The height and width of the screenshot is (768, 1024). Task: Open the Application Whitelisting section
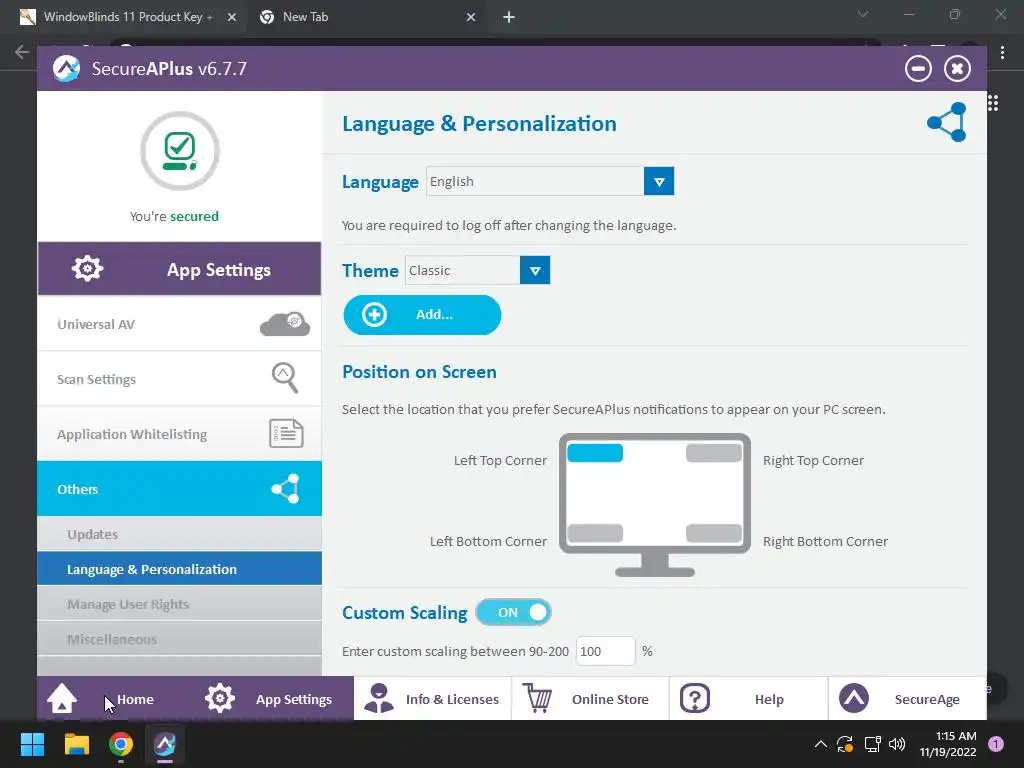coord(180,434)
